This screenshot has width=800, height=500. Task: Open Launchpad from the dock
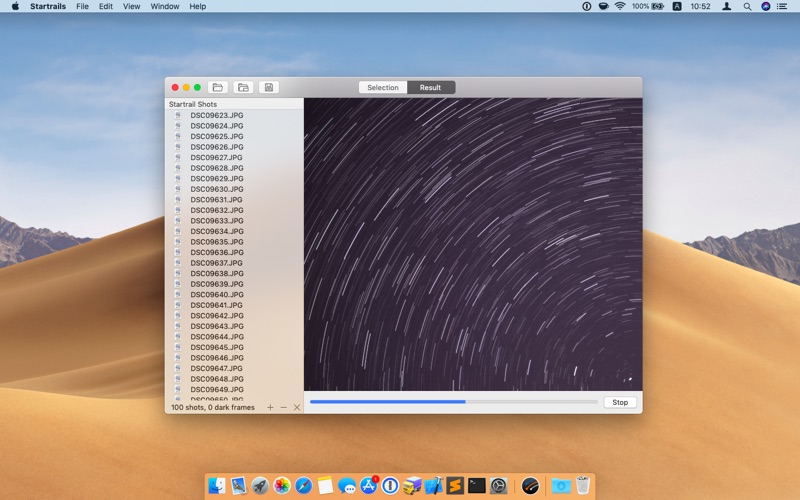260,485
